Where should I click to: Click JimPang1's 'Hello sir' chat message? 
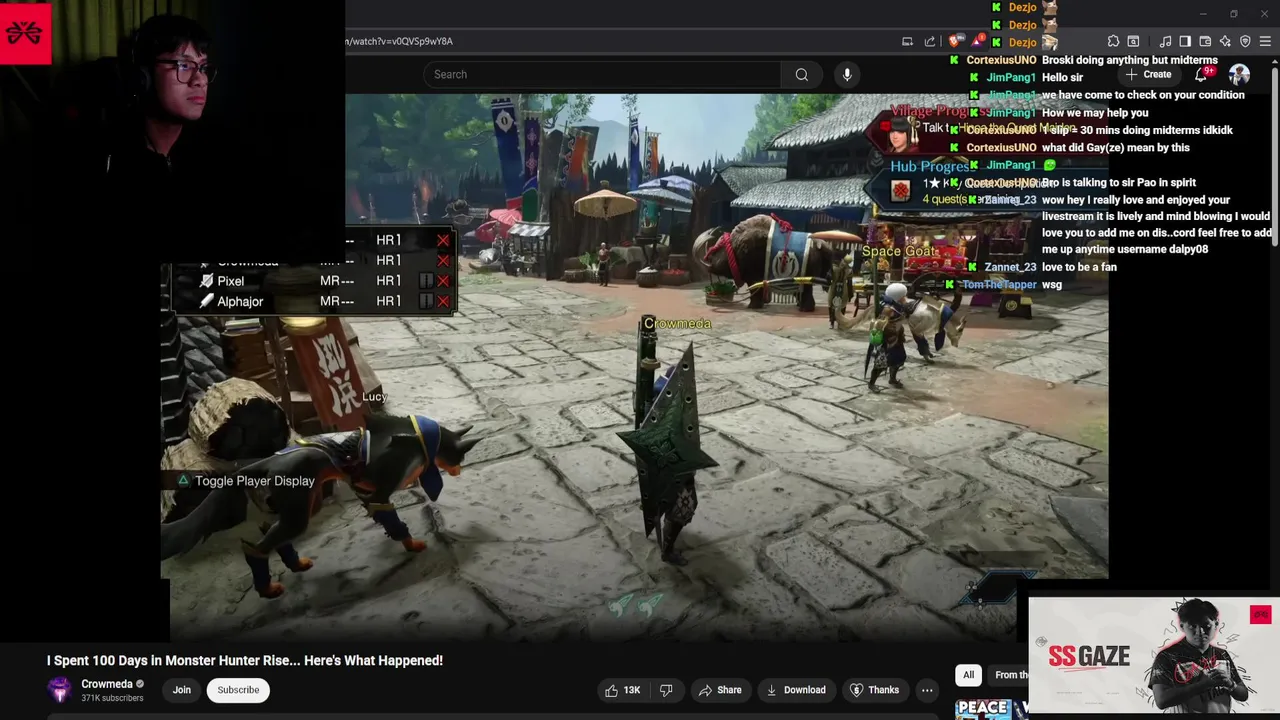tap(1062, 77)
